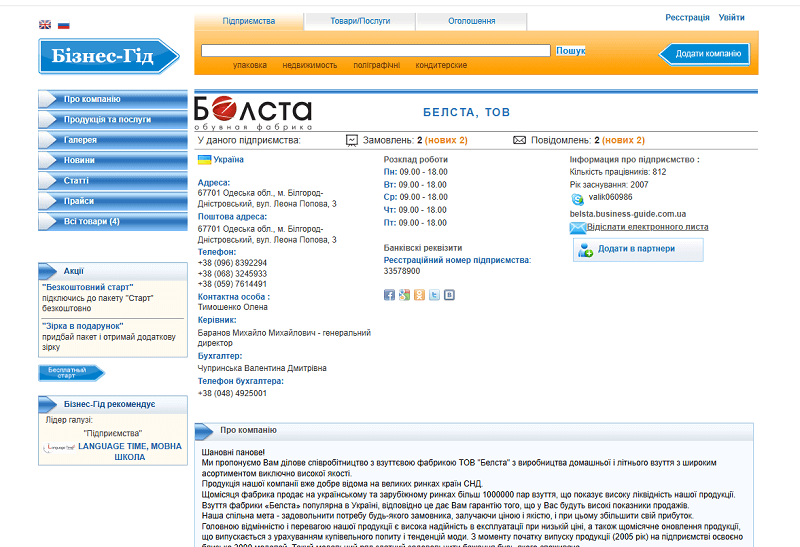Select the Оголошення search tab
This screenshot has height=547, width=800.
pyautogui.click(x=471, y=21)
